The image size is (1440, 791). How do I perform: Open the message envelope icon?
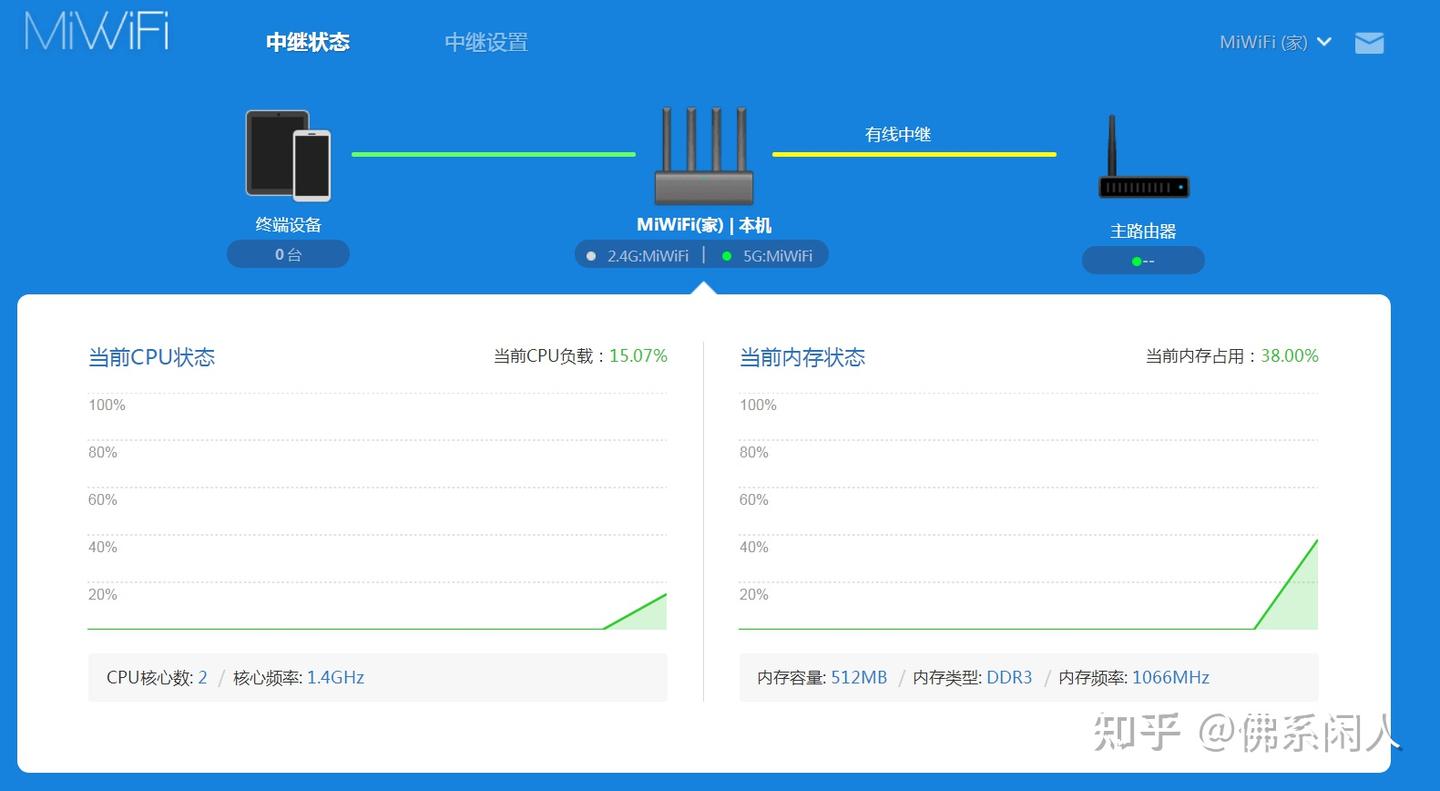pyautogui.click(x=1369, y=42)
